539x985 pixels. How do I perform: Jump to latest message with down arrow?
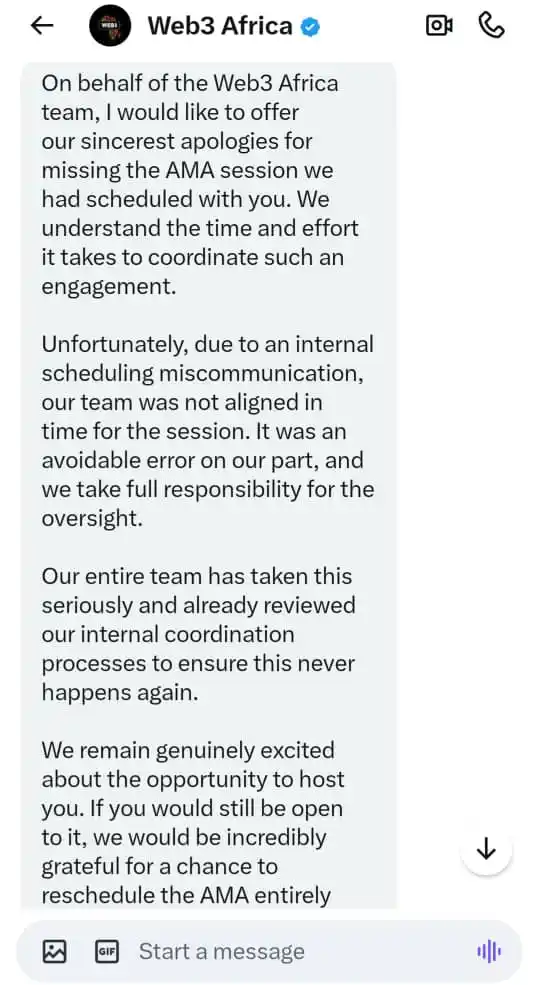[486, 851]
